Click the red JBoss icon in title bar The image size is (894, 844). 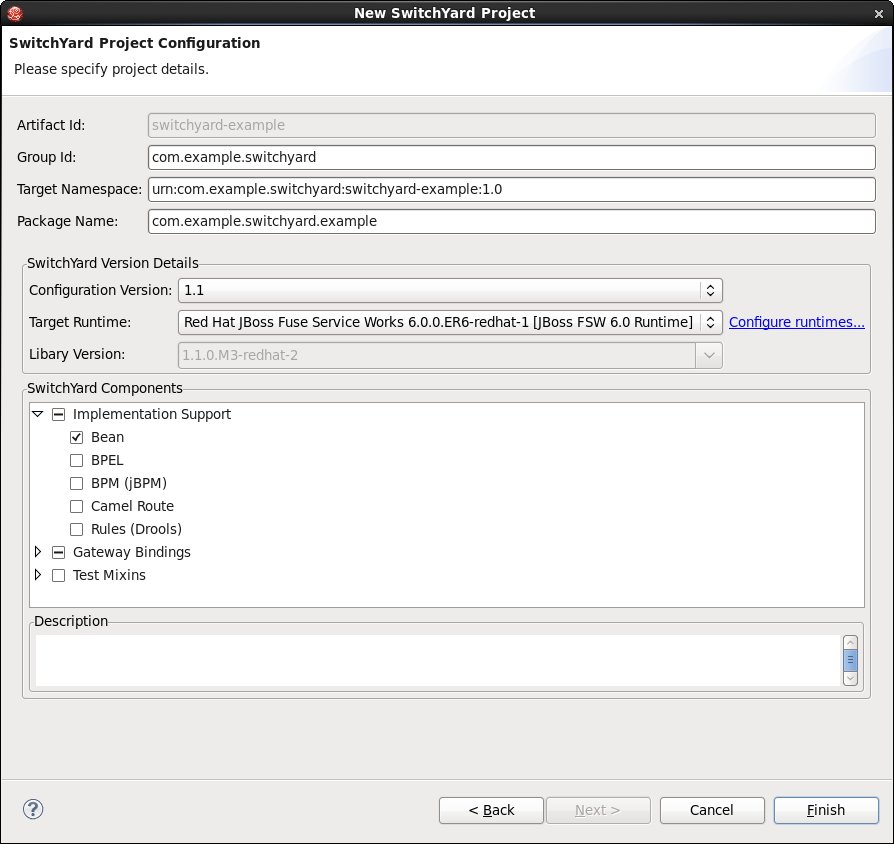[x=15, y=13]
